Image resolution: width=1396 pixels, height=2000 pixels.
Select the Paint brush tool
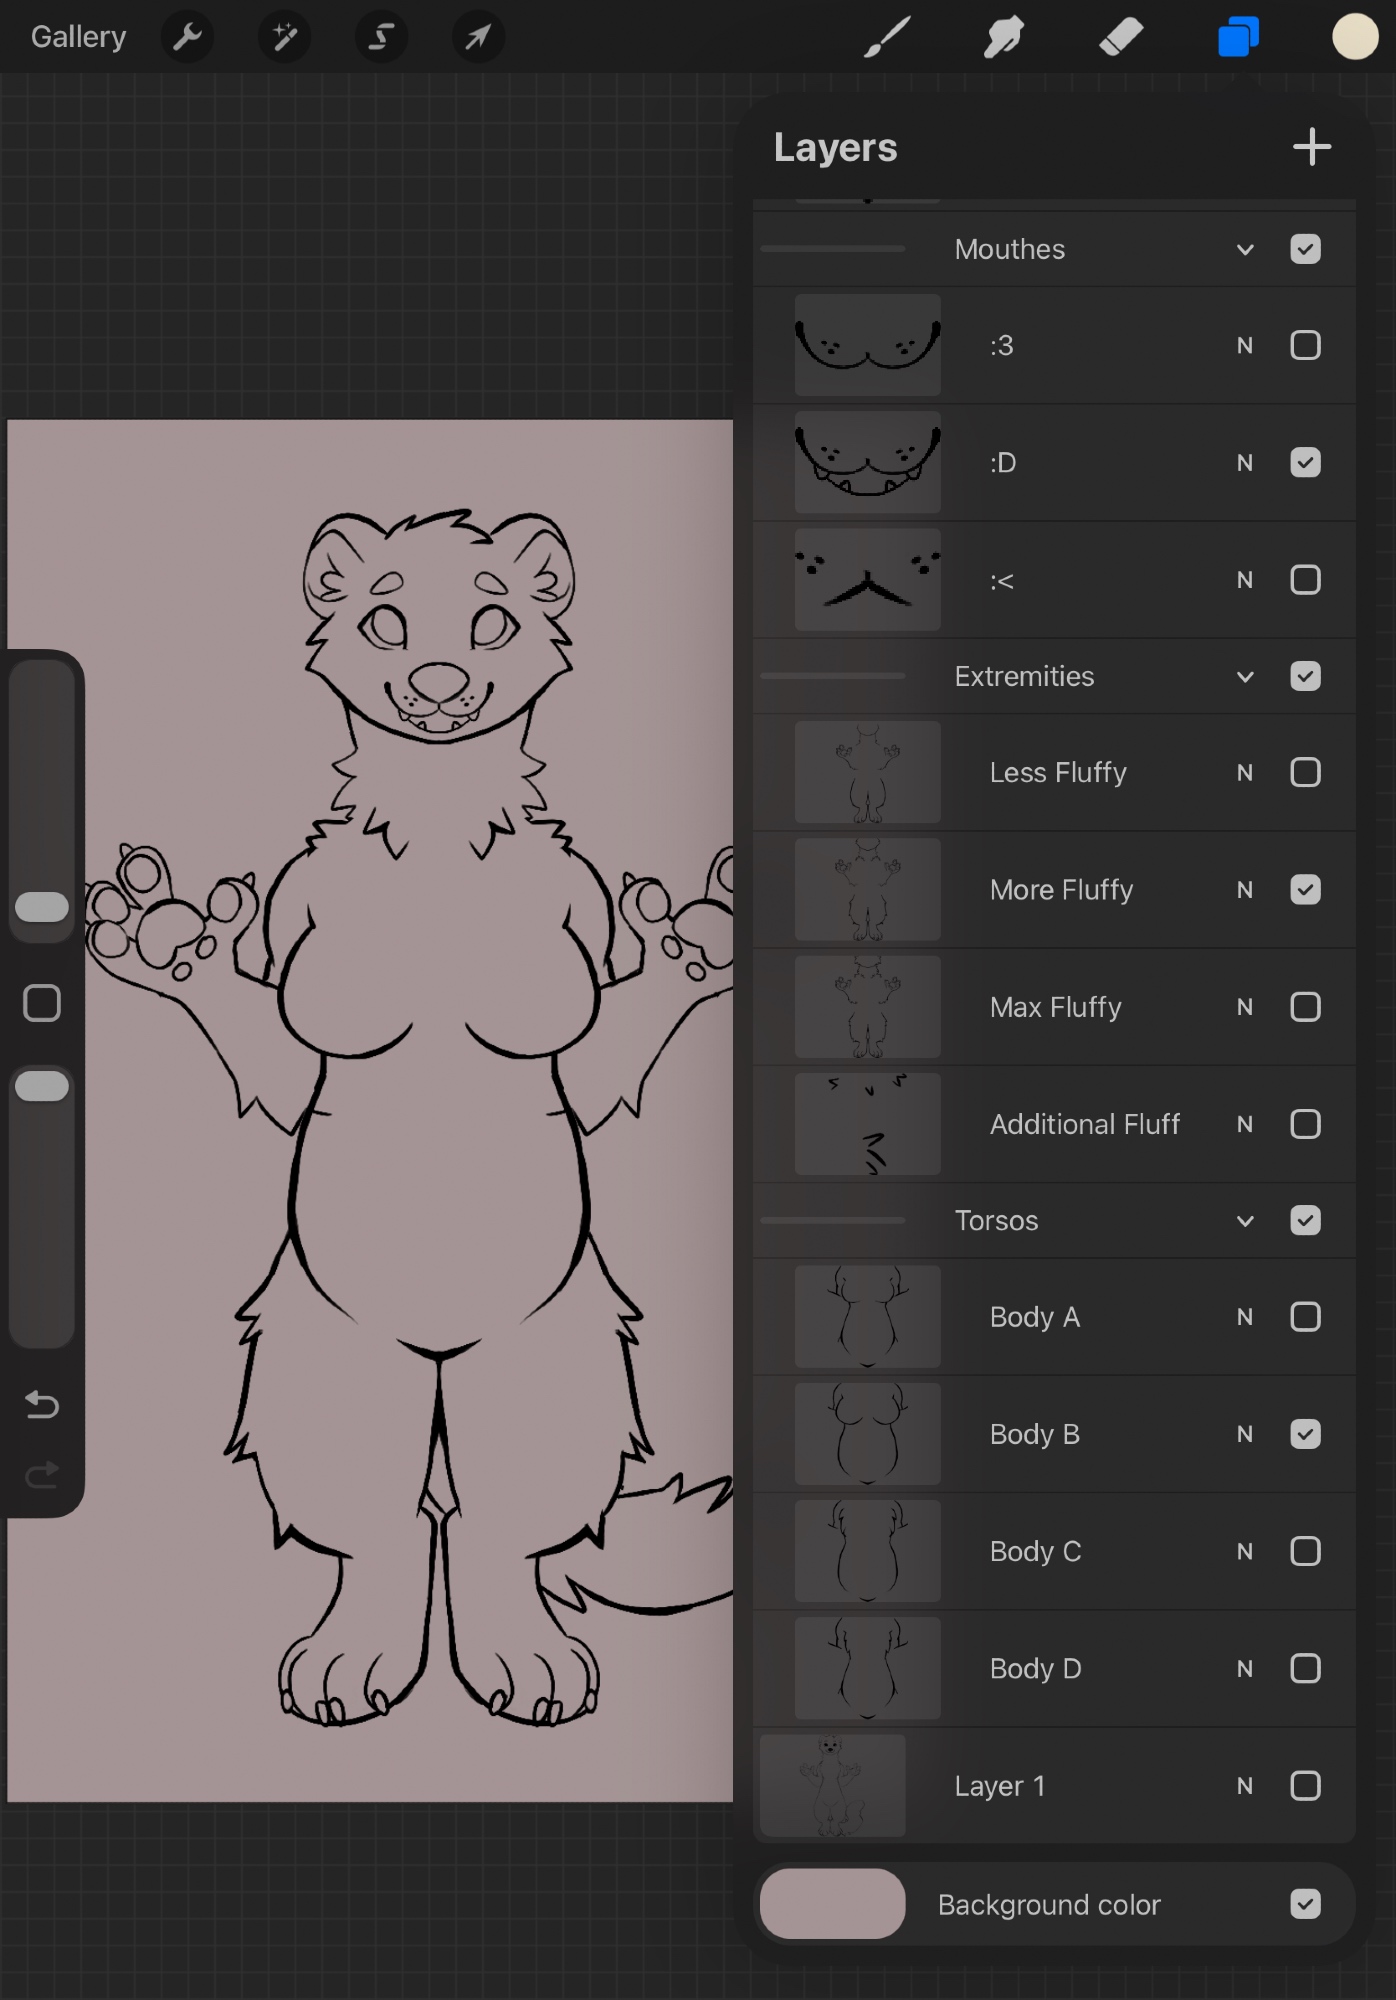887,38
